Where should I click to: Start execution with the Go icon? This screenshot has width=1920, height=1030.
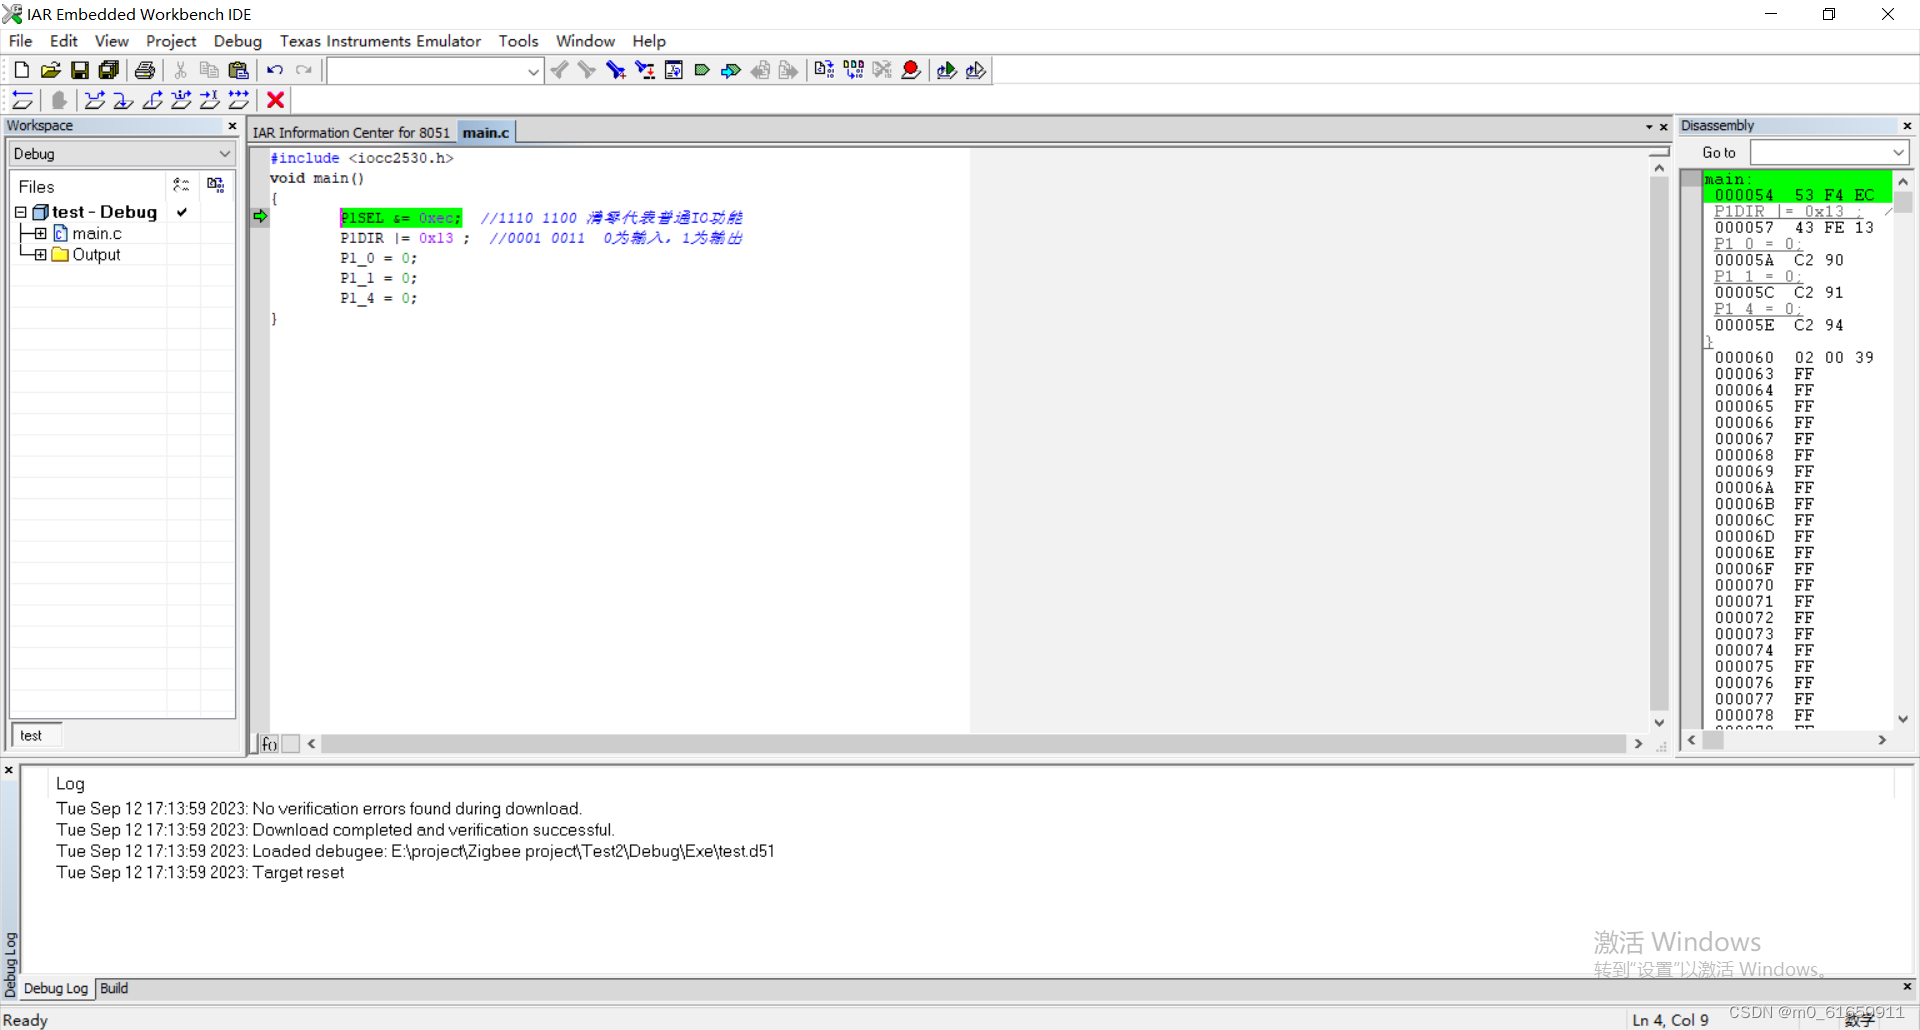click(x=239, y=100)
